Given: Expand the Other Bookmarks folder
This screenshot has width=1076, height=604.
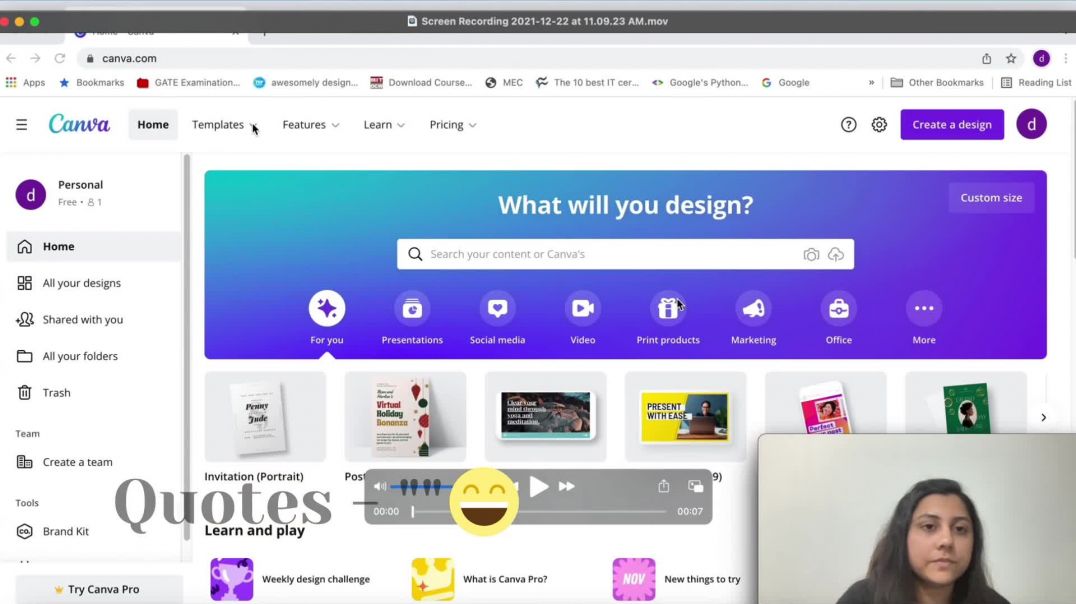Looking at the screenshot, I should [x=937, y=82].
